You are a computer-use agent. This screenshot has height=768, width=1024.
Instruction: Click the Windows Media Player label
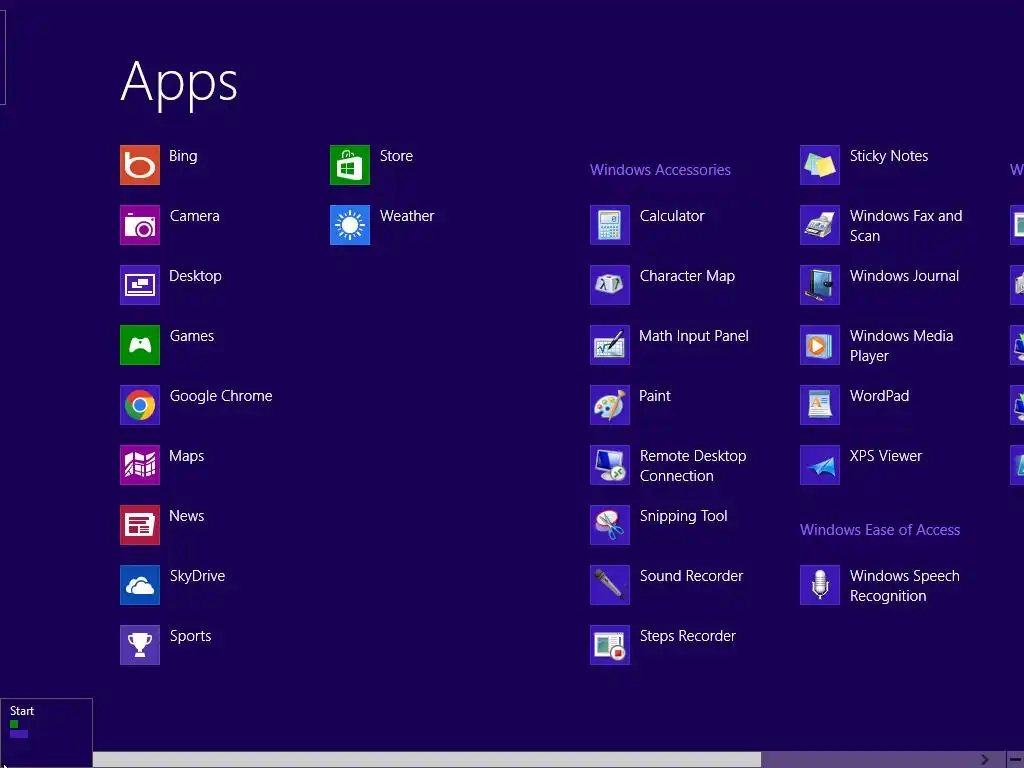coord(901,345)
